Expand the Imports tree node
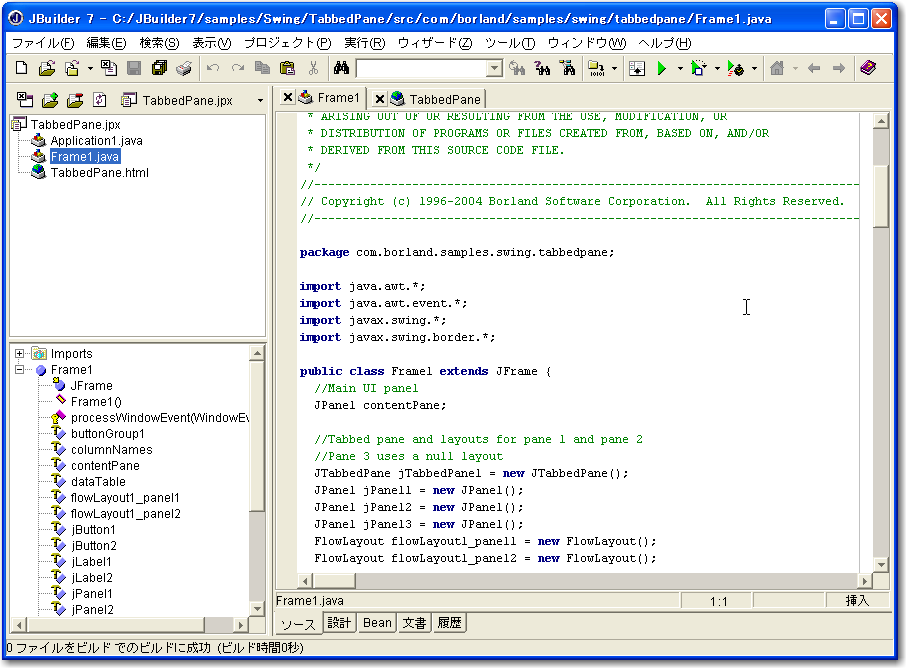 tap(19, 354)
